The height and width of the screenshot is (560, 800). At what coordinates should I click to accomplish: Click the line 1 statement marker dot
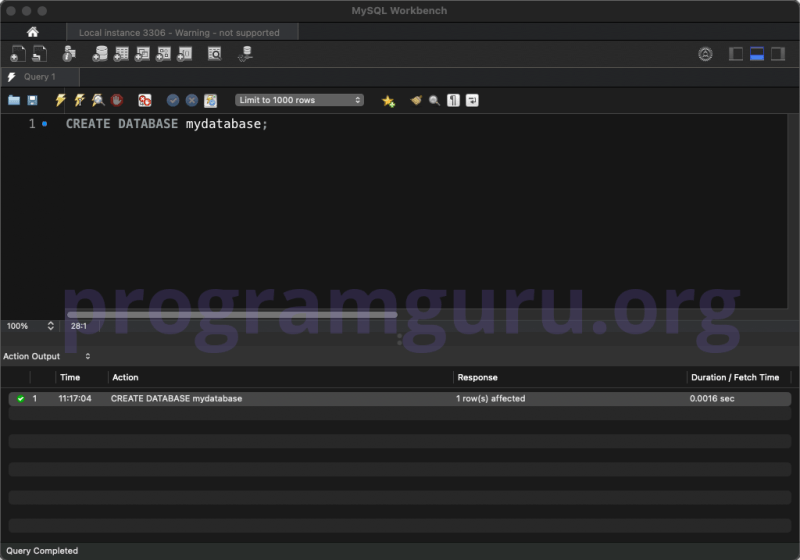pos(45,124)
